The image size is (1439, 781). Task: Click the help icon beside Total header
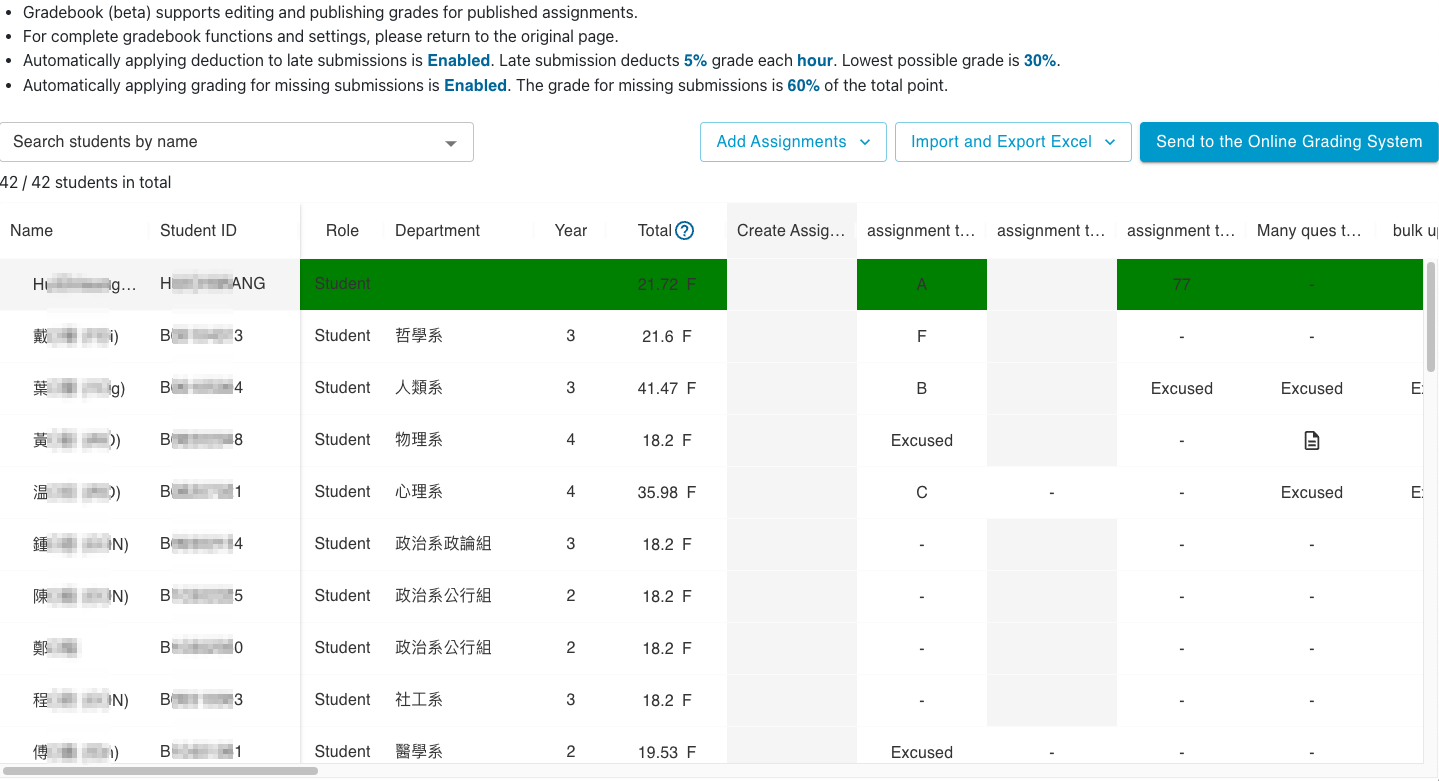tap(685, 231)
